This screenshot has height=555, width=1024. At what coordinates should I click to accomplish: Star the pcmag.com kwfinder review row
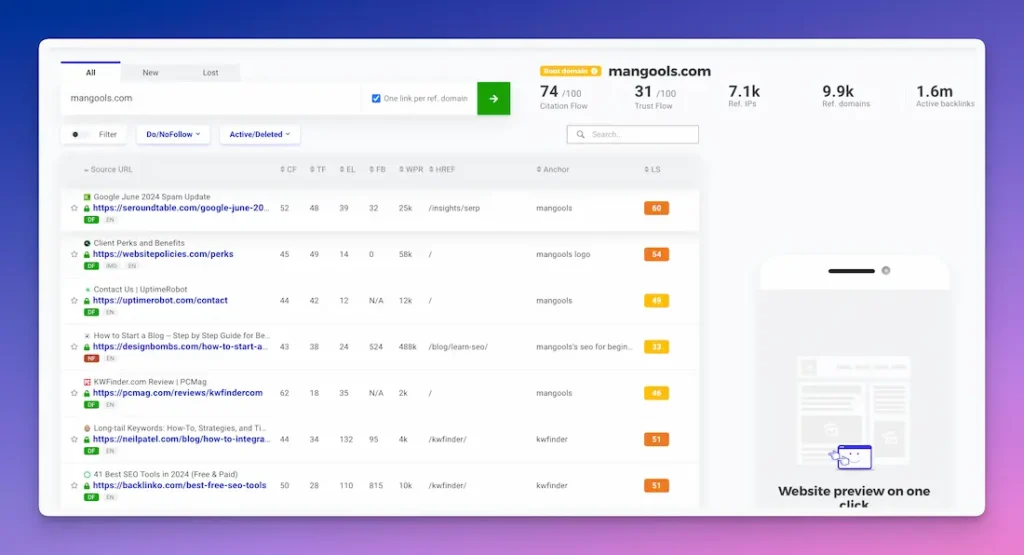[x=74, y=393]
